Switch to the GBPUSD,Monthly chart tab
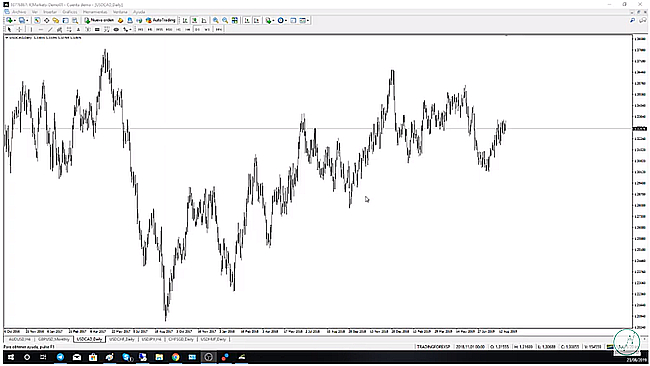650x366 pixels. pyautogui.click(x=54, y=339)
